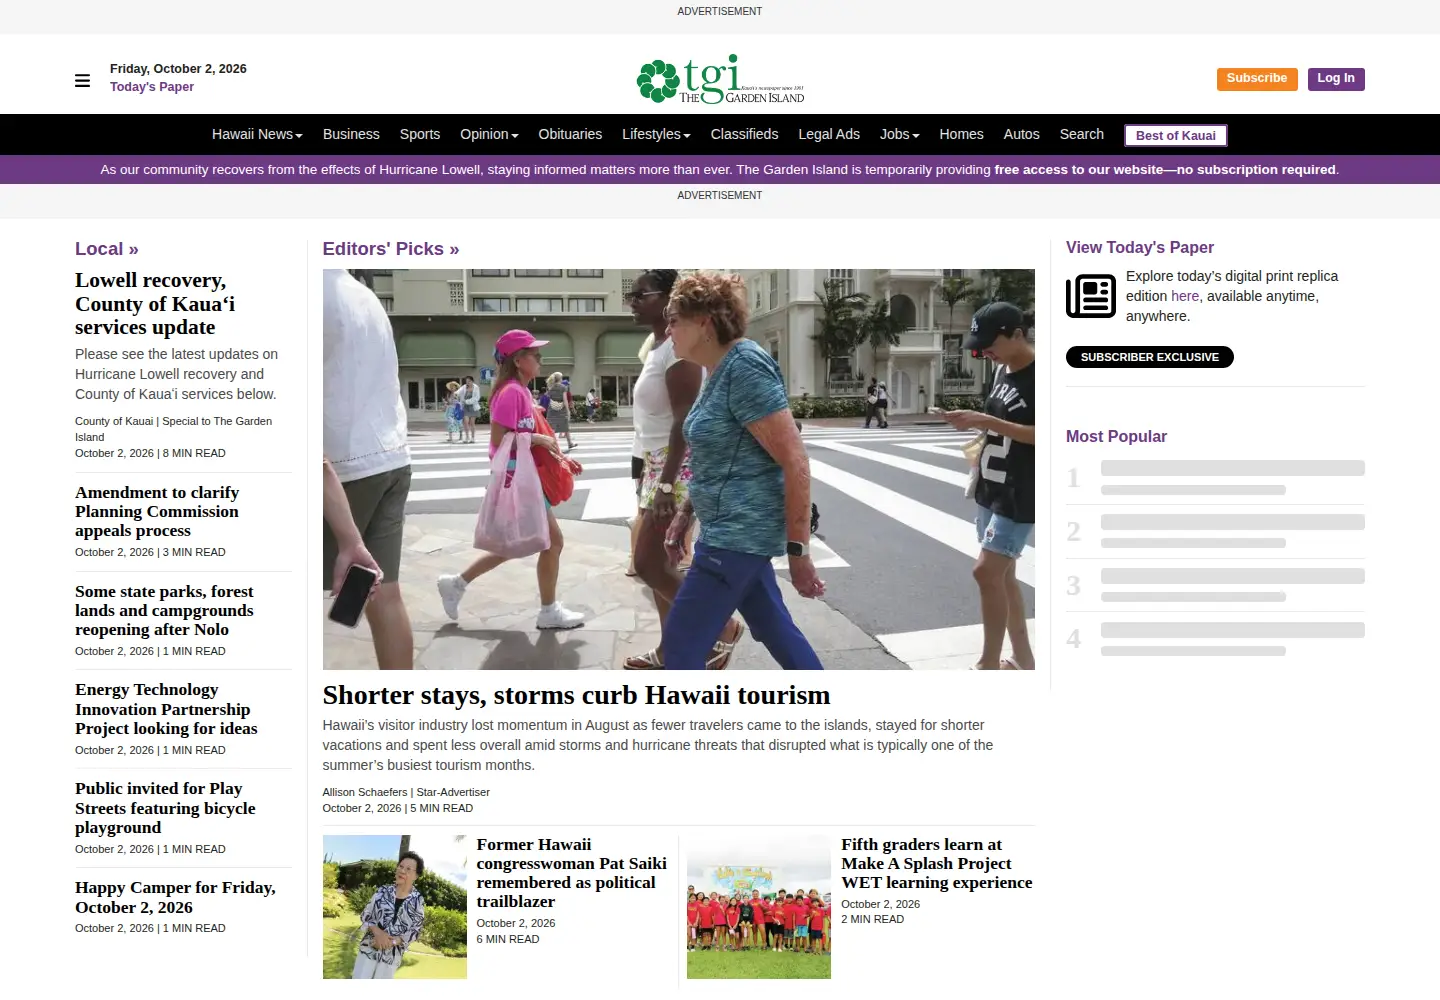The image size is (1440, 1000).
Task: Open 'Shorter stays, storms curb Hawaii tourism' headline
Action: coord(577,695)
